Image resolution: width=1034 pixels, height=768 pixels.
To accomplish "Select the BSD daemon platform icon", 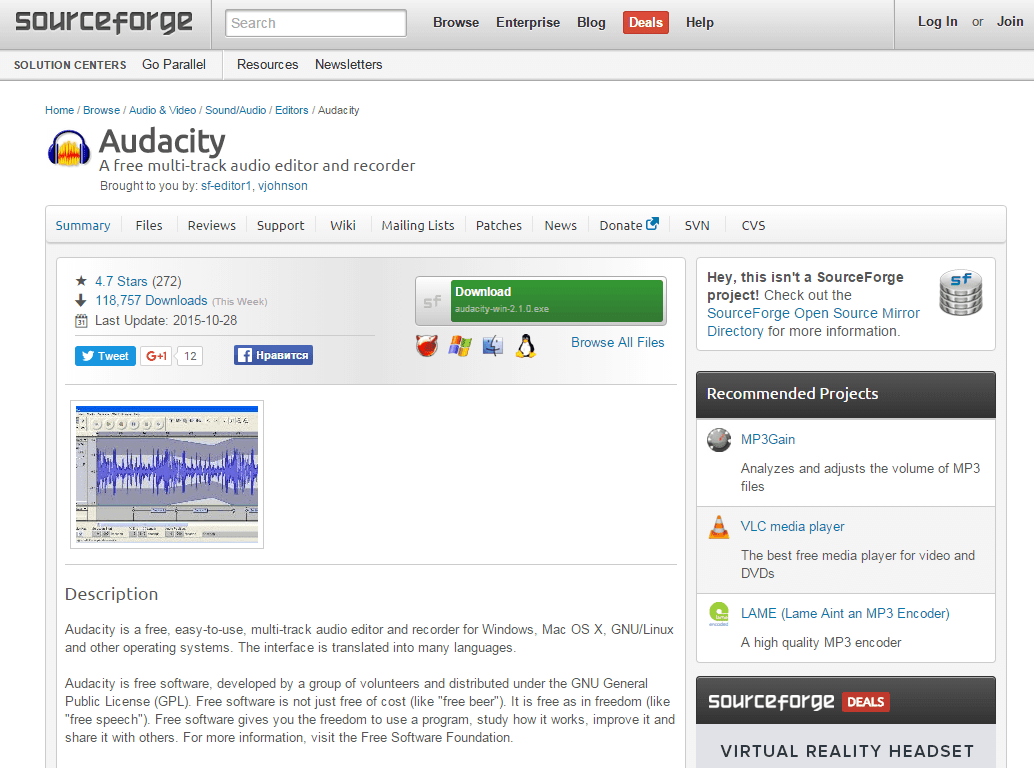I will [x=427, y=345].
